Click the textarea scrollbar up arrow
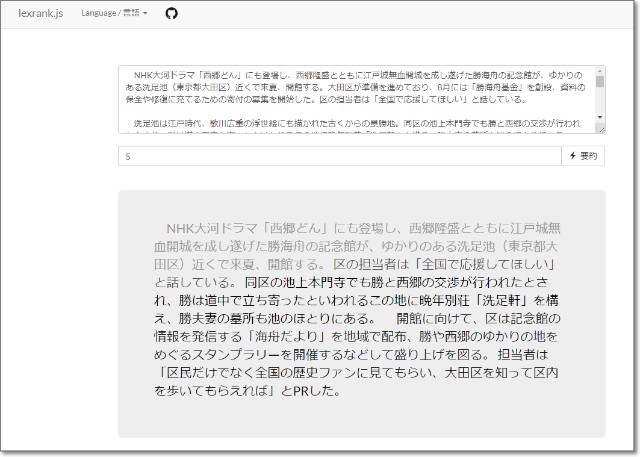The image size is (640, 457). pos(600,71)
